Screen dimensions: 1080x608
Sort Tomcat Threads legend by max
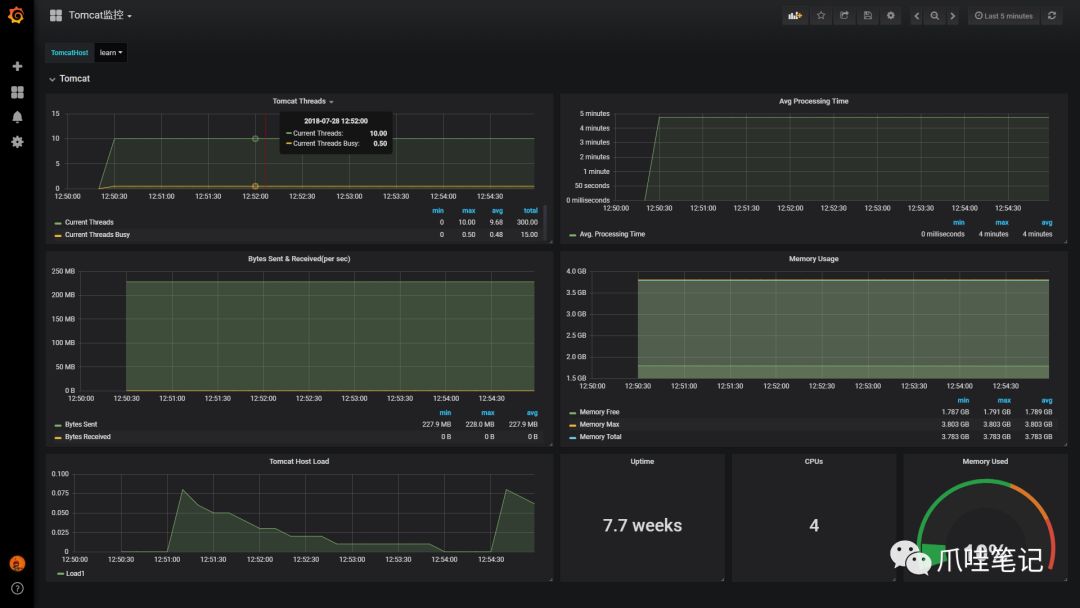click(468, 211)
